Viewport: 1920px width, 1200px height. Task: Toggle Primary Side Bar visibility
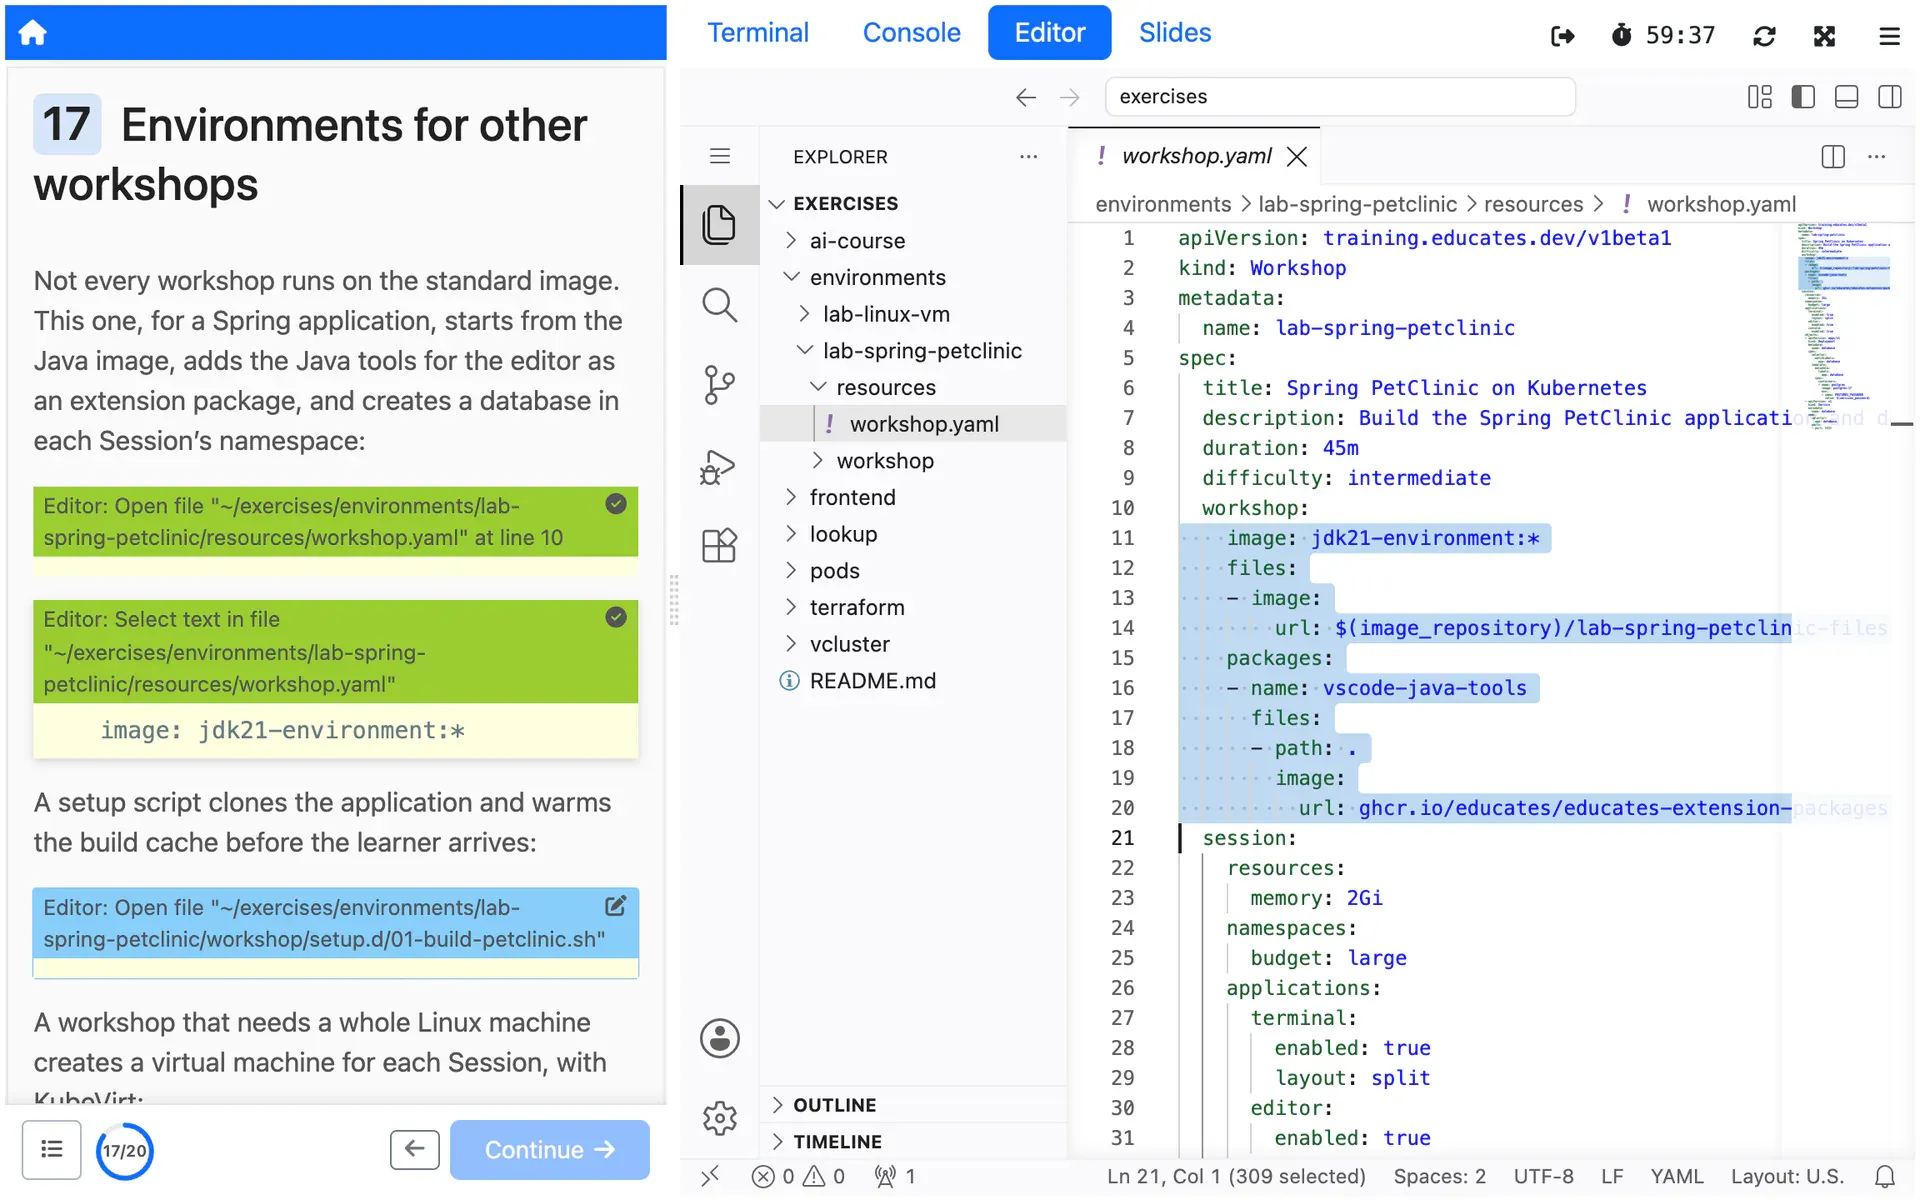(x=1802, y=97)
